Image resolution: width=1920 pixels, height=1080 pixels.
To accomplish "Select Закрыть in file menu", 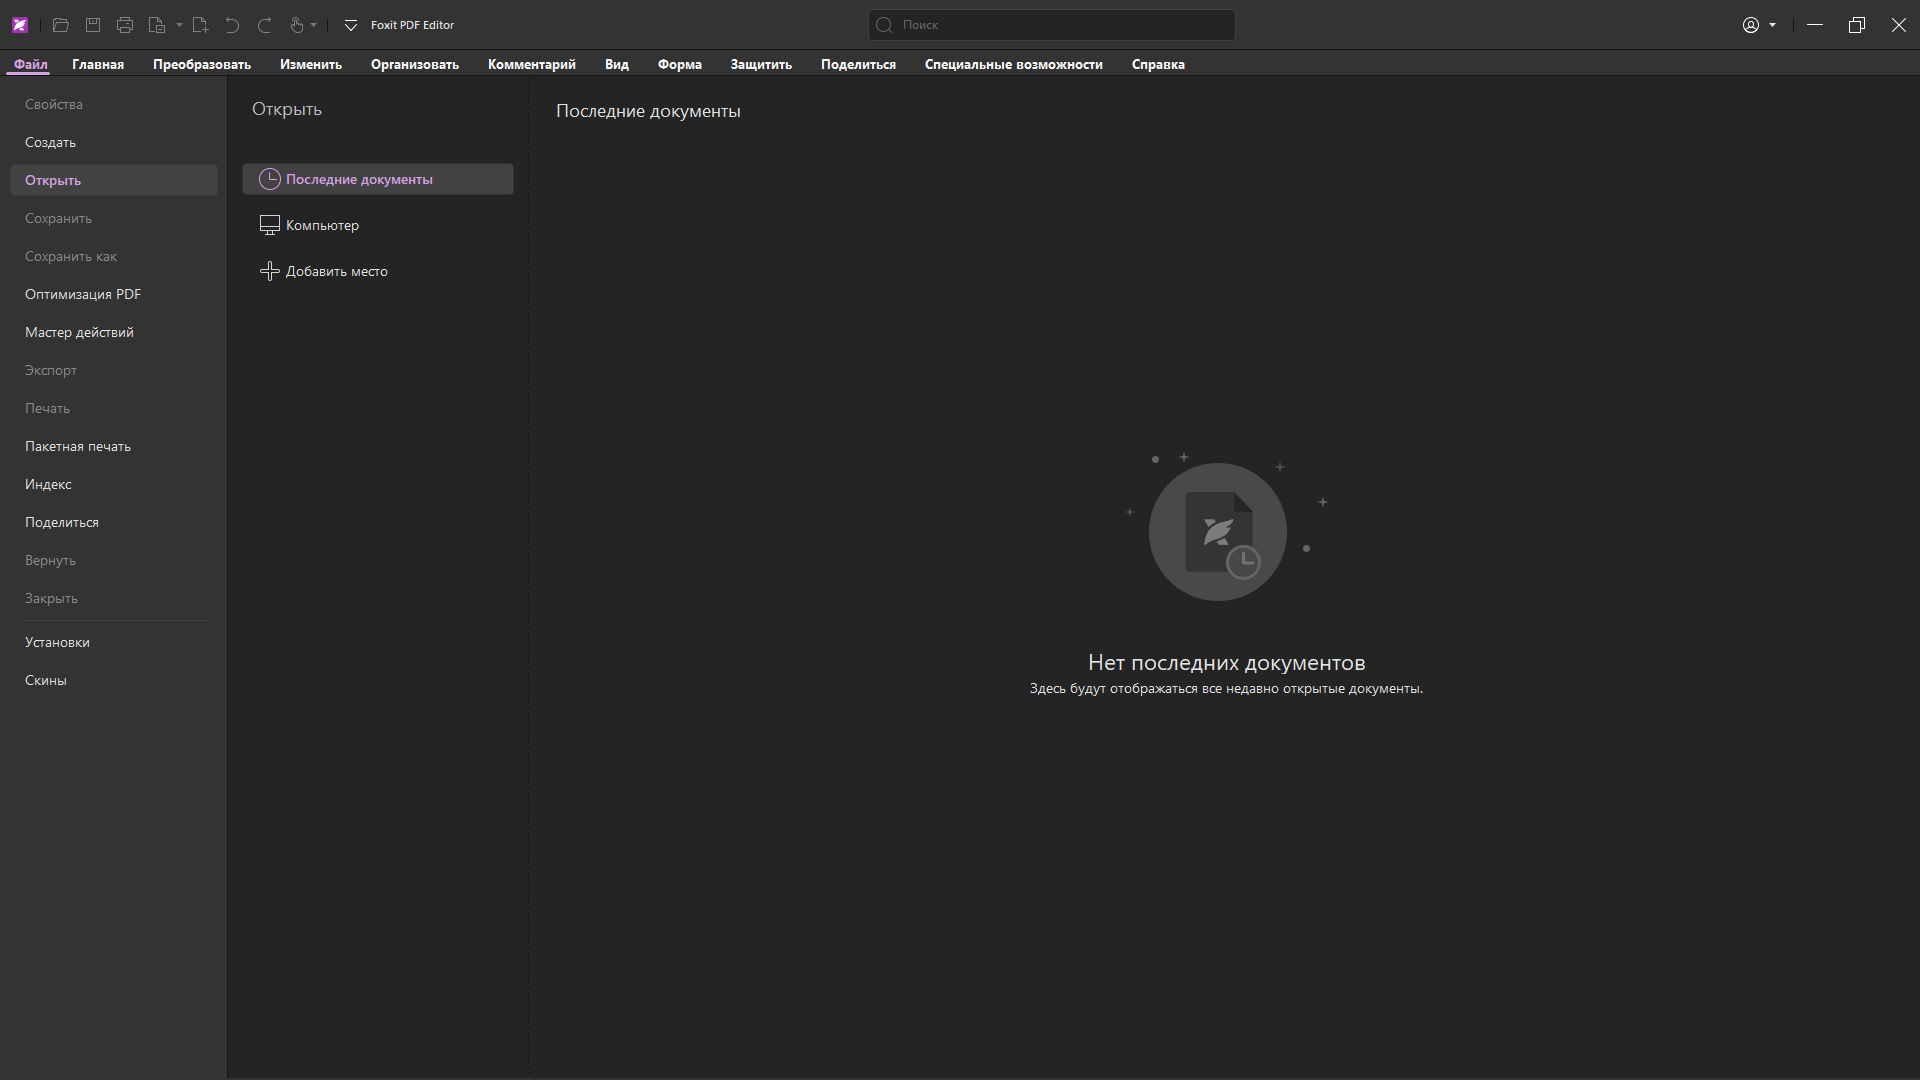I will (x=114, y=598).
